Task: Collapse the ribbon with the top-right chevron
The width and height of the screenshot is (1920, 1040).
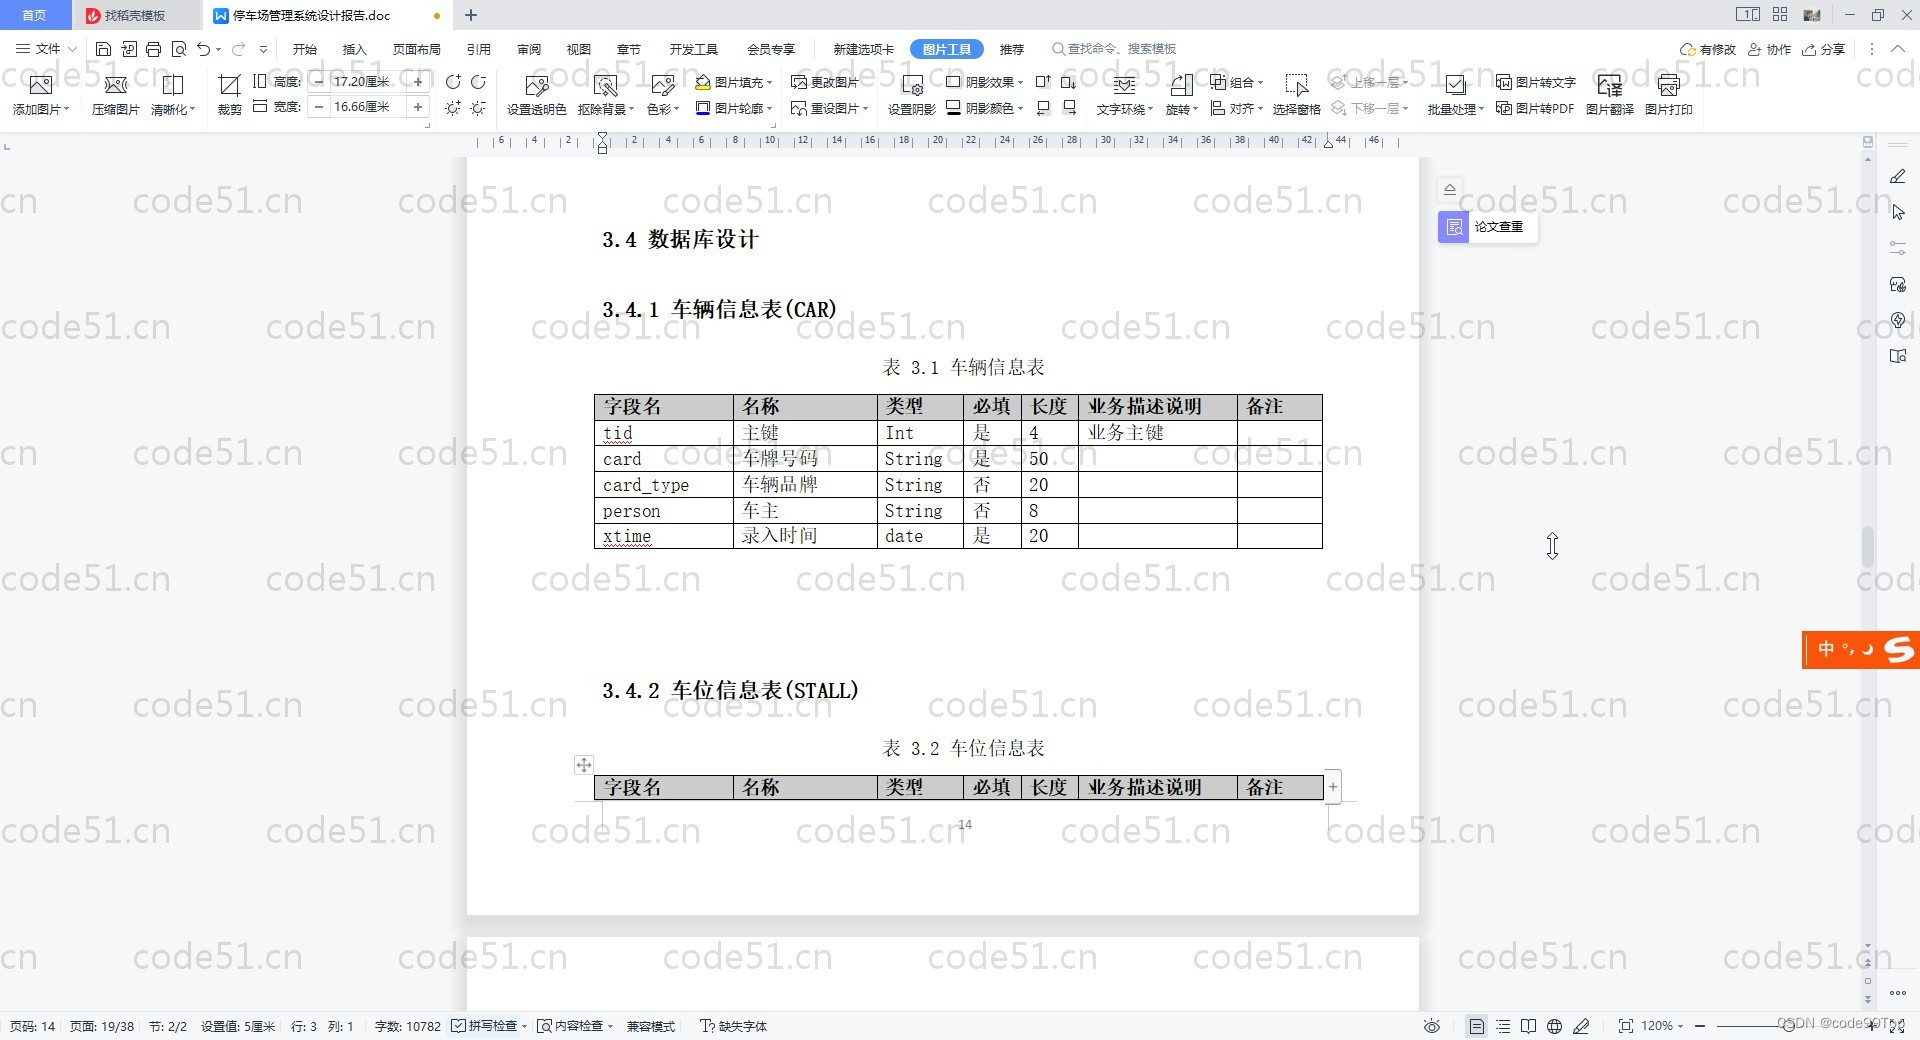Action: click(x=1898, y=49)
